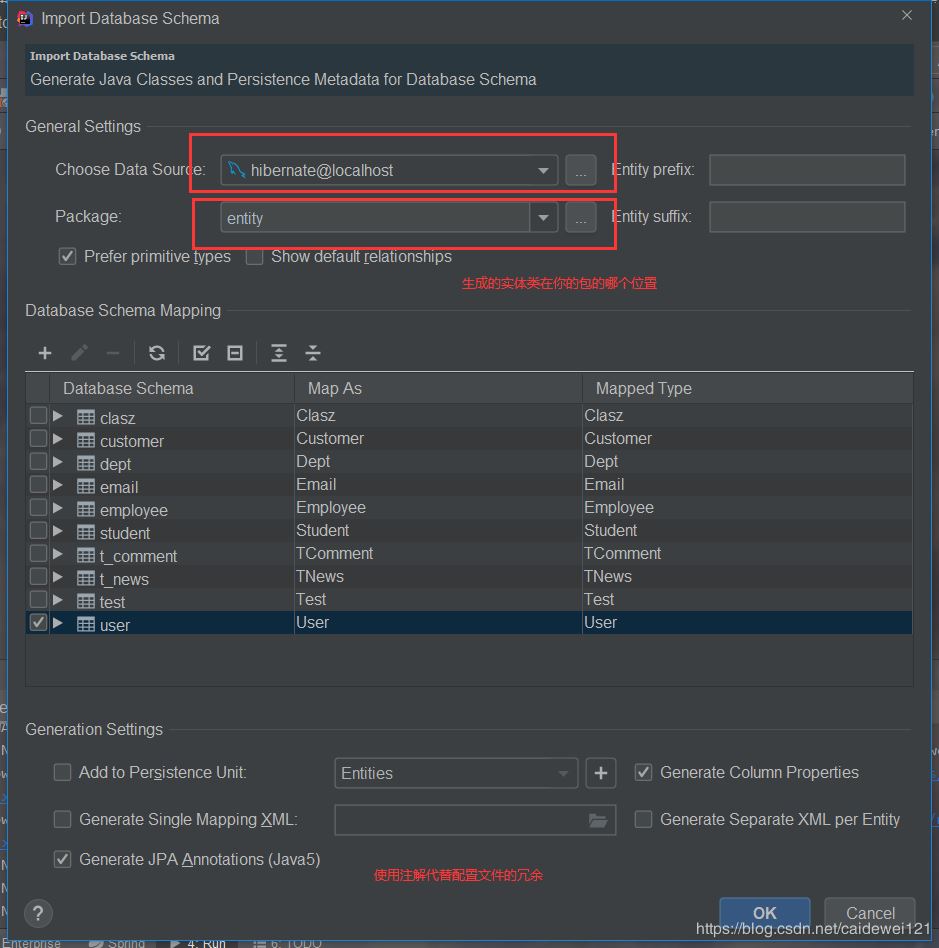
Task: Expand the employee table row
Action: coord(57,509)
